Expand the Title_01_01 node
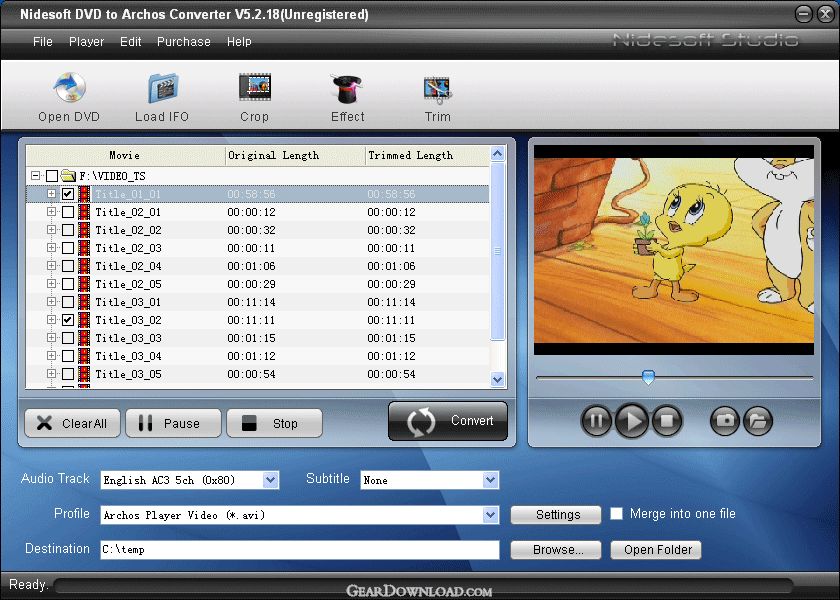840x600 pixels. (51, 193)
